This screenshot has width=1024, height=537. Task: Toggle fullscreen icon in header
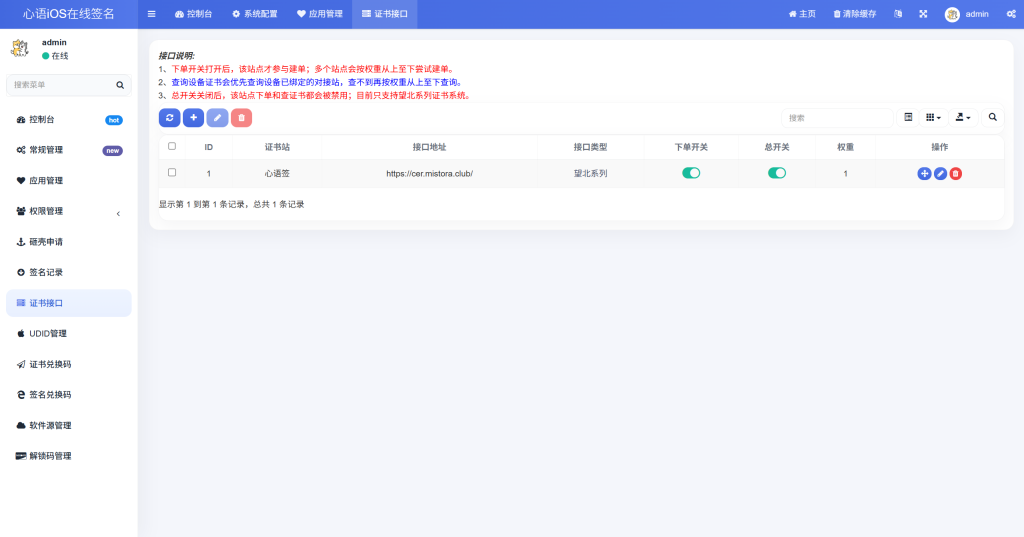[923, 14]
